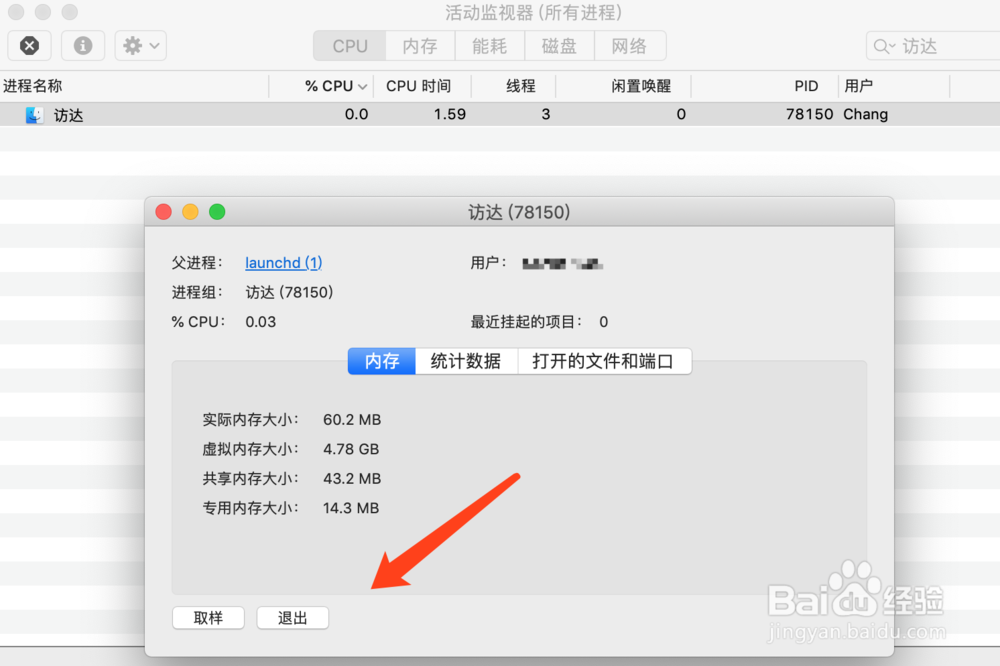The height and width of the screenshot is (666, 1000).
Task: Open the launchd (1) parent process link
Action: click(283, 262)
